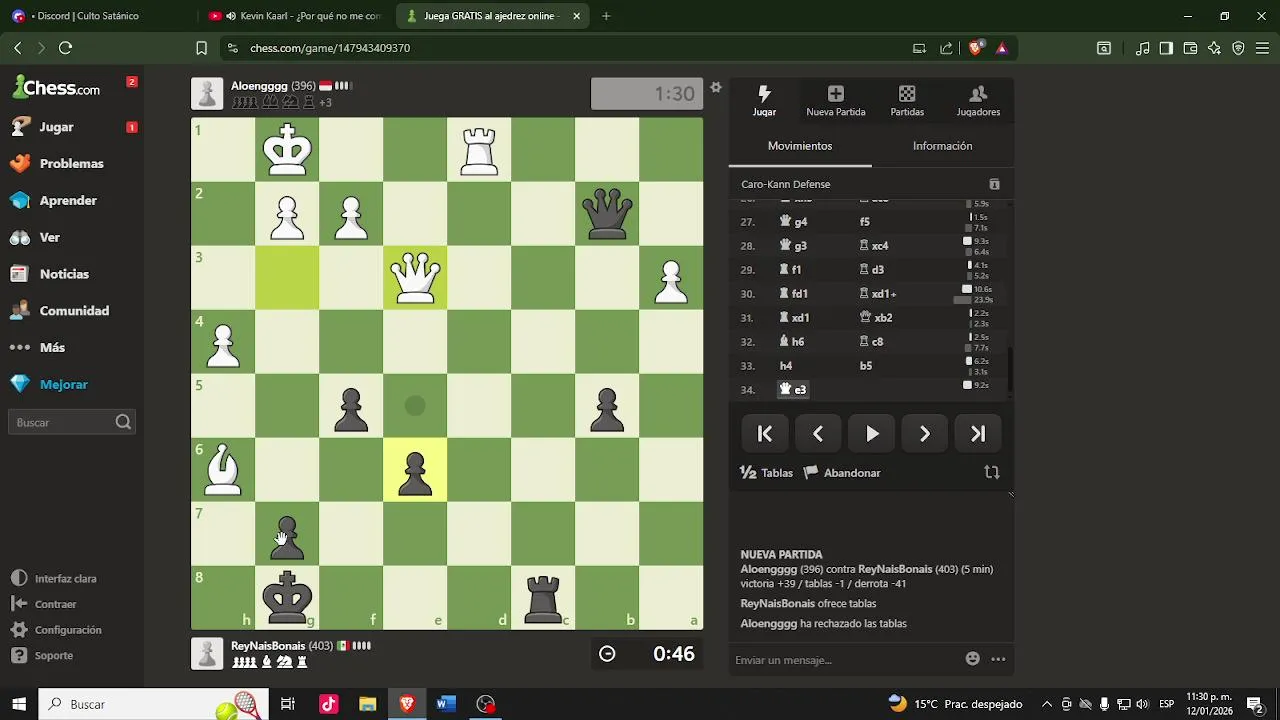
Task: Open browser hamburger menu
Action: coord(1262,48)
